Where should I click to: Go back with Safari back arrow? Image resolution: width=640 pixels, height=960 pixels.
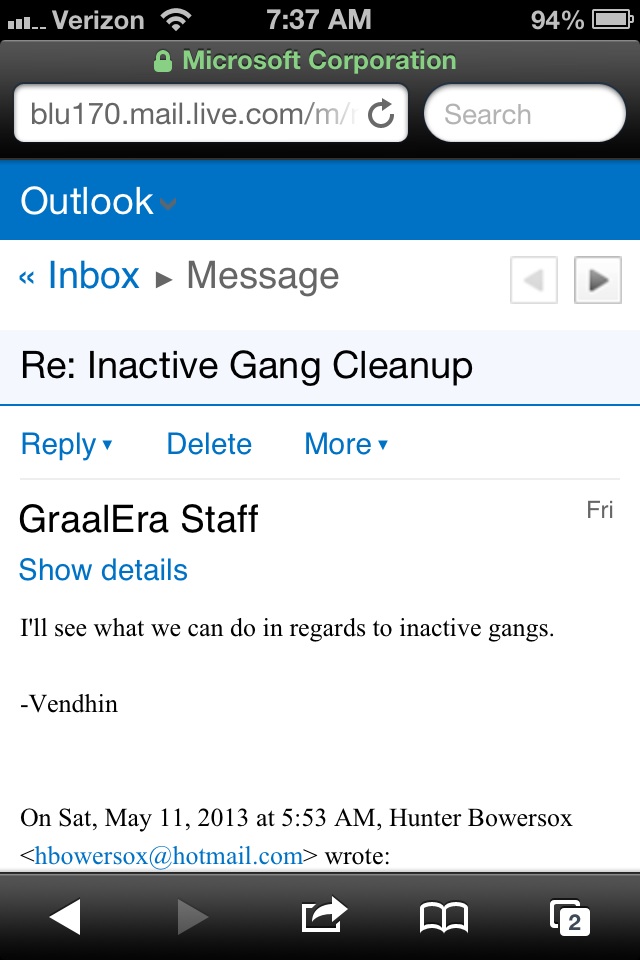coord(65,917)
